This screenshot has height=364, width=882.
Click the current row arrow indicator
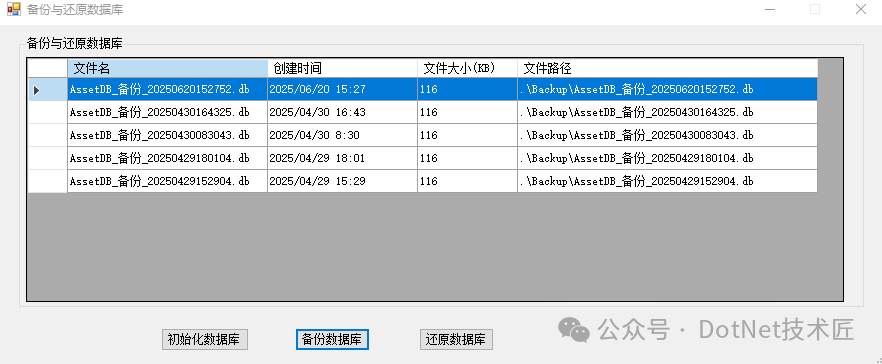point(37,90)
